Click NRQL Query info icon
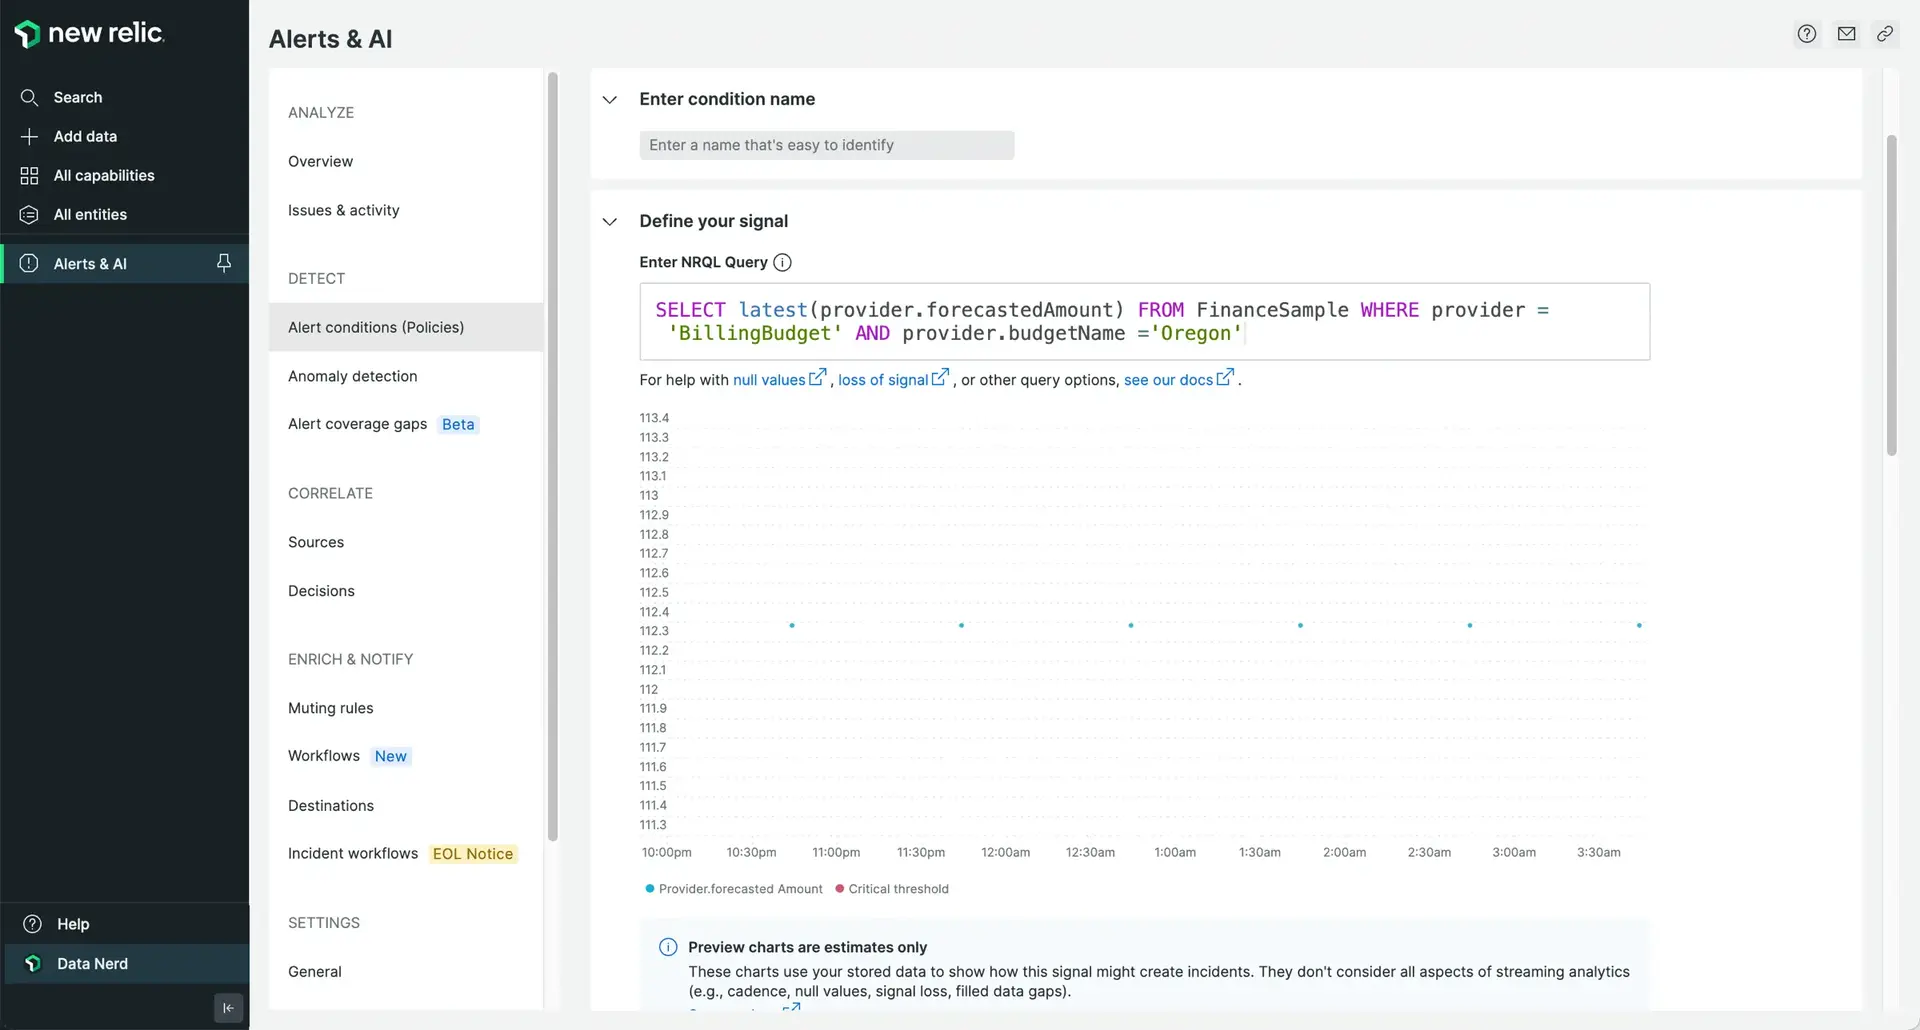Image resolution: width=1920 pixels, height=1030 pixels. coord(783,262)
